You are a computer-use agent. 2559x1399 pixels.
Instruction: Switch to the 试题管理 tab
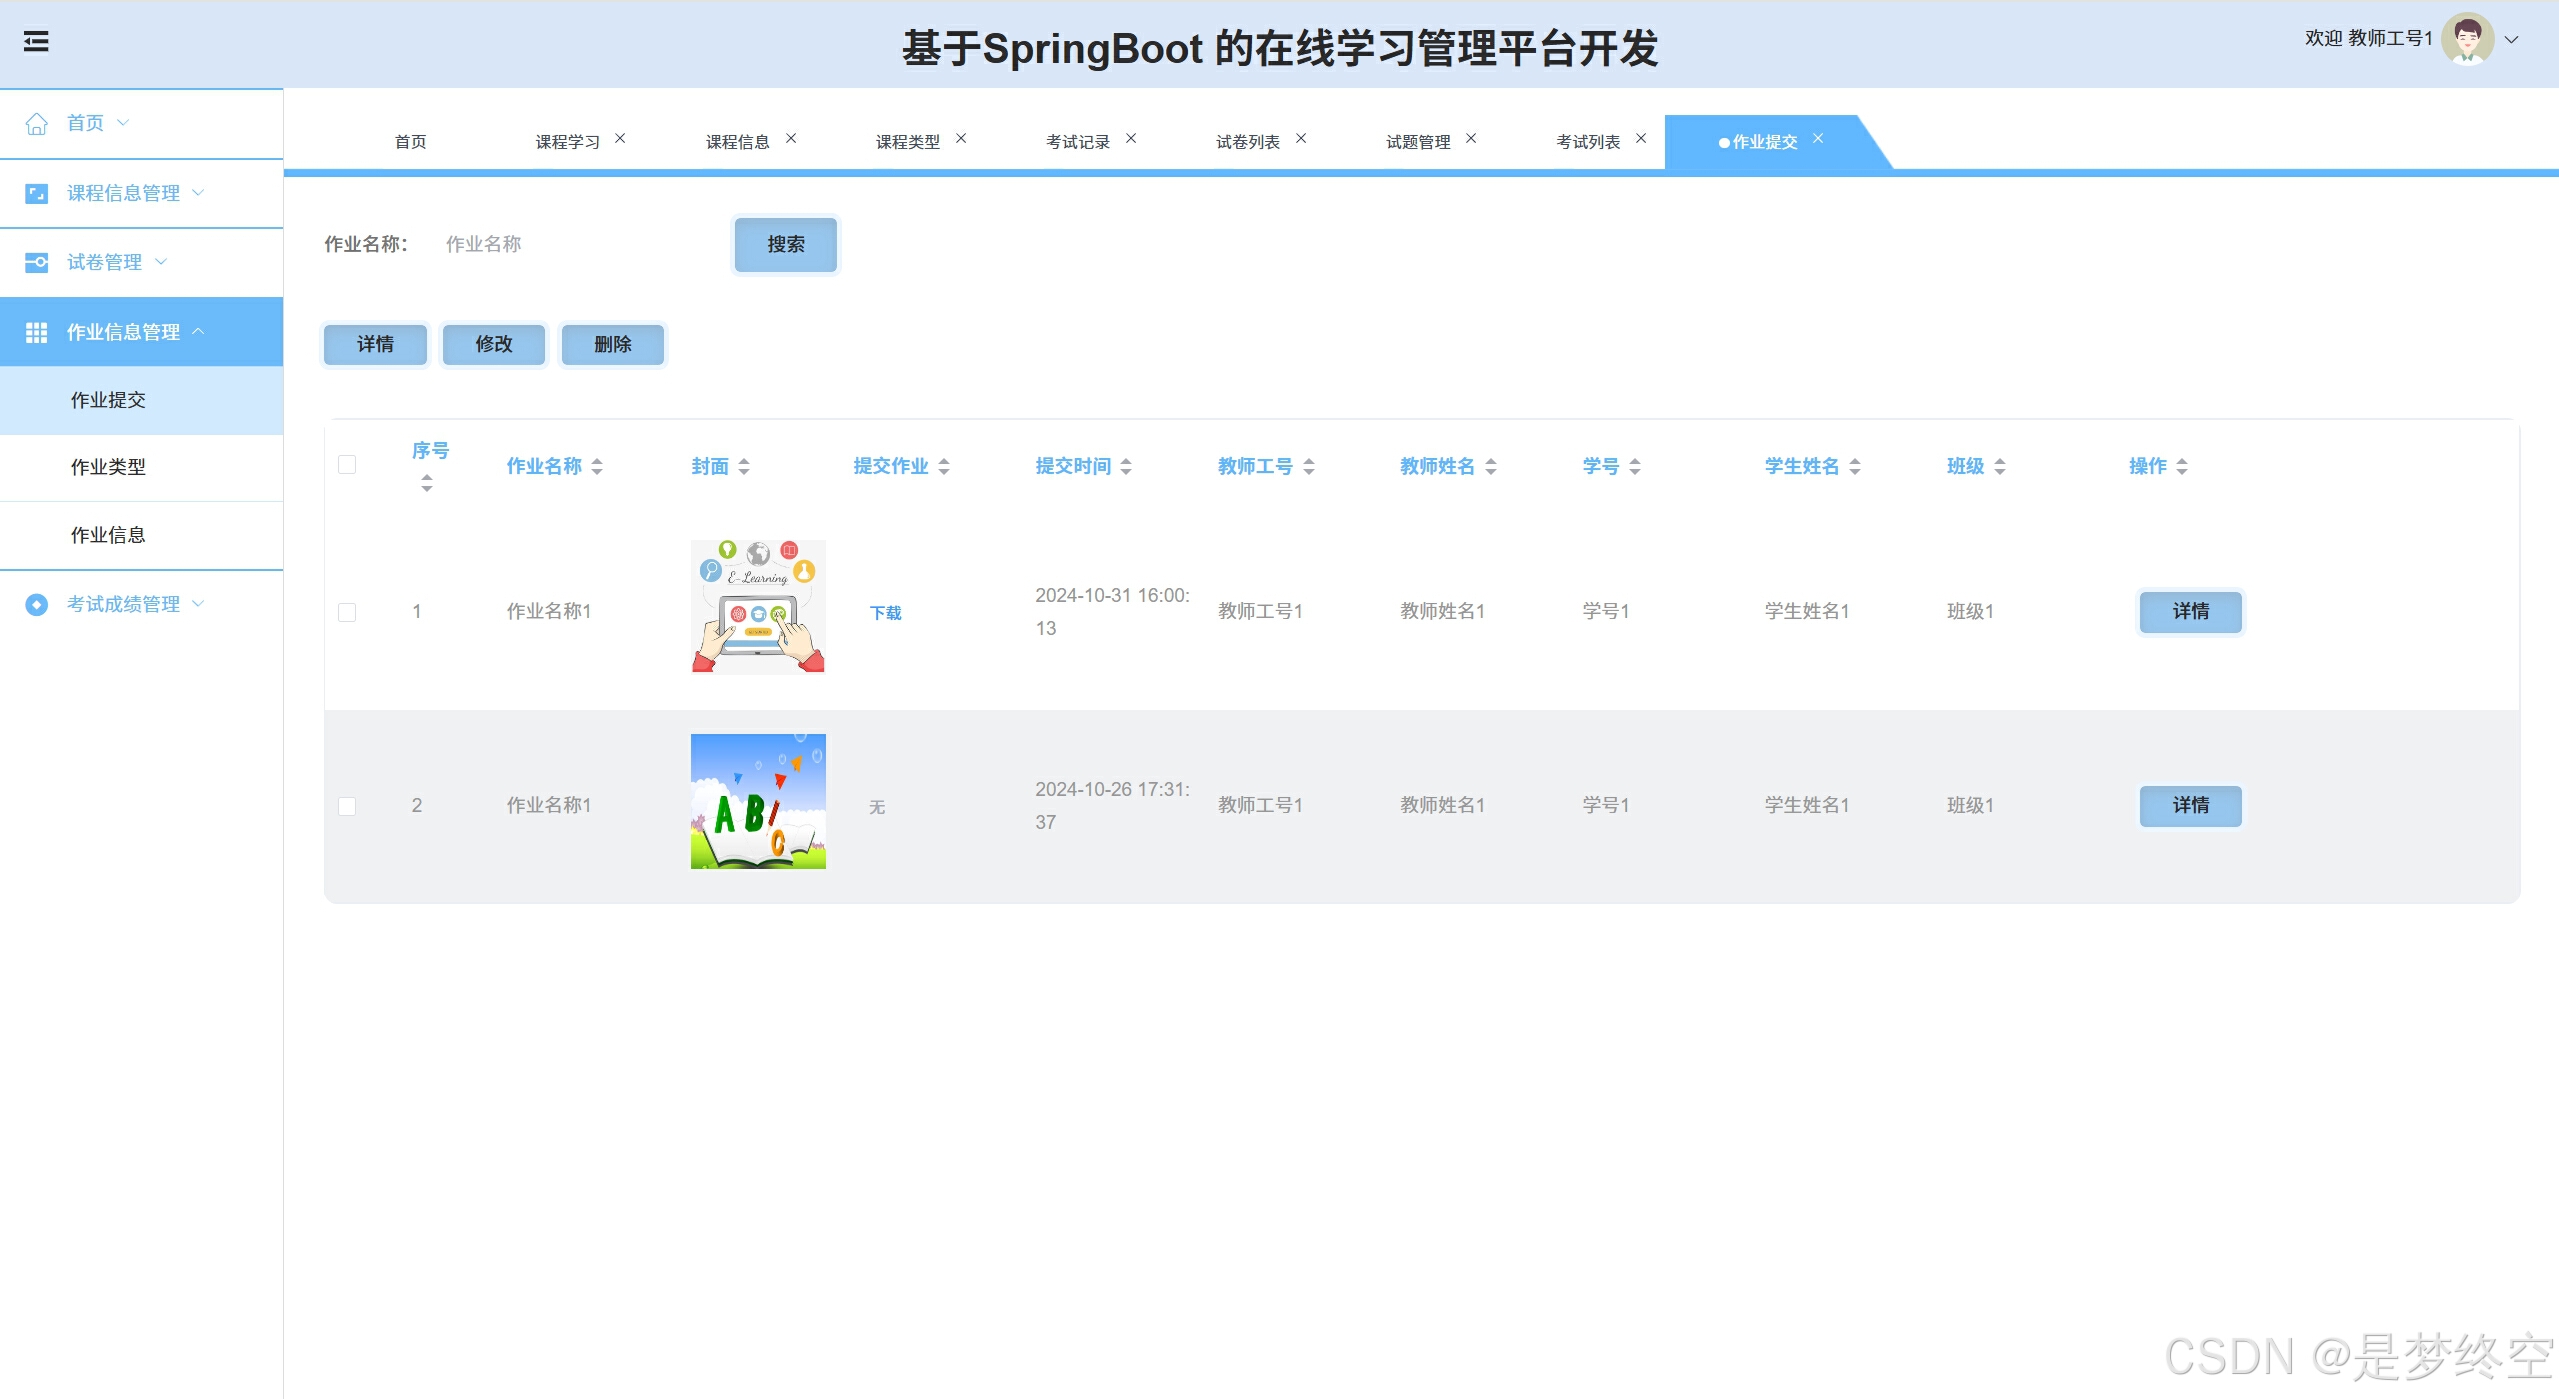point(1417,142)
